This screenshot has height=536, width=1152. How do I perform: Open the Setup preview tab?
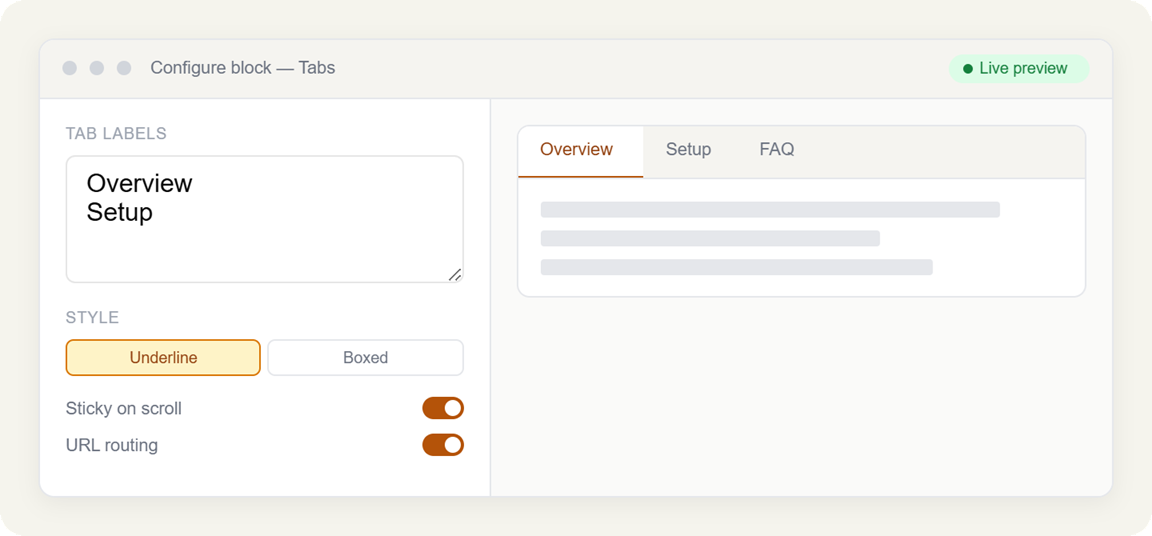pos(688,151)
